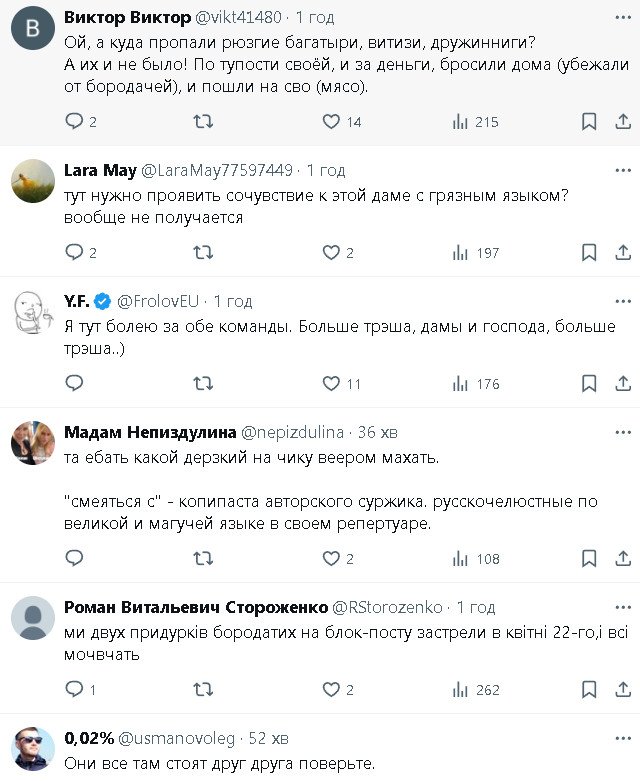Screen dimensions: 640x781
Task: Reply to Мадам Непиздулина's tweet
Action: 74,559
